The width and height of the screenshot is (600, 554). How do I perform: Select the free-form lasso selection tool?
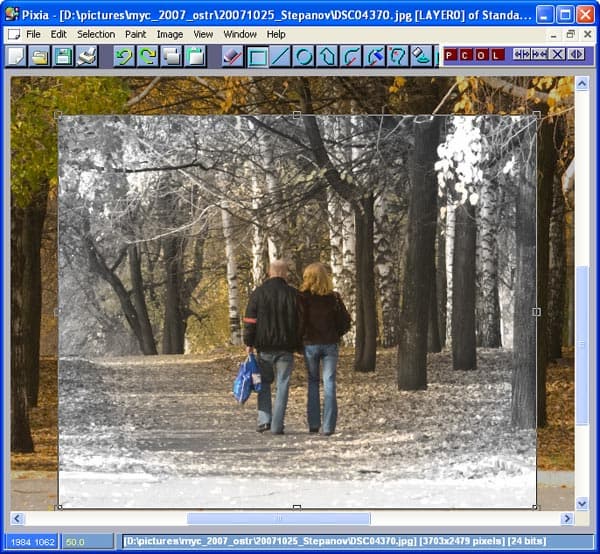398,57
